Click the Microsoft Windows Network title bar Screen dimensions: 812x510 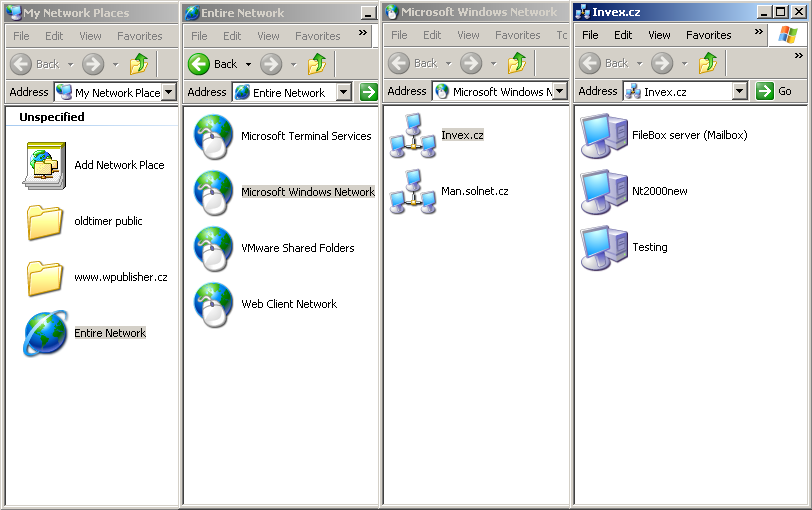[476, 12]
